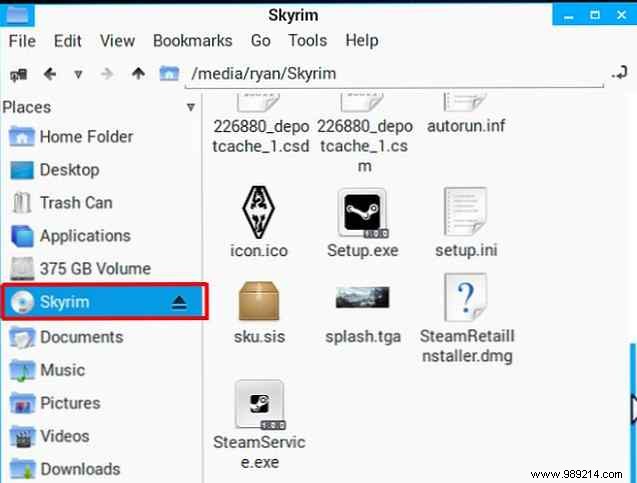Go up to the parent folder
637x483 pixels.
pos(138,74)
